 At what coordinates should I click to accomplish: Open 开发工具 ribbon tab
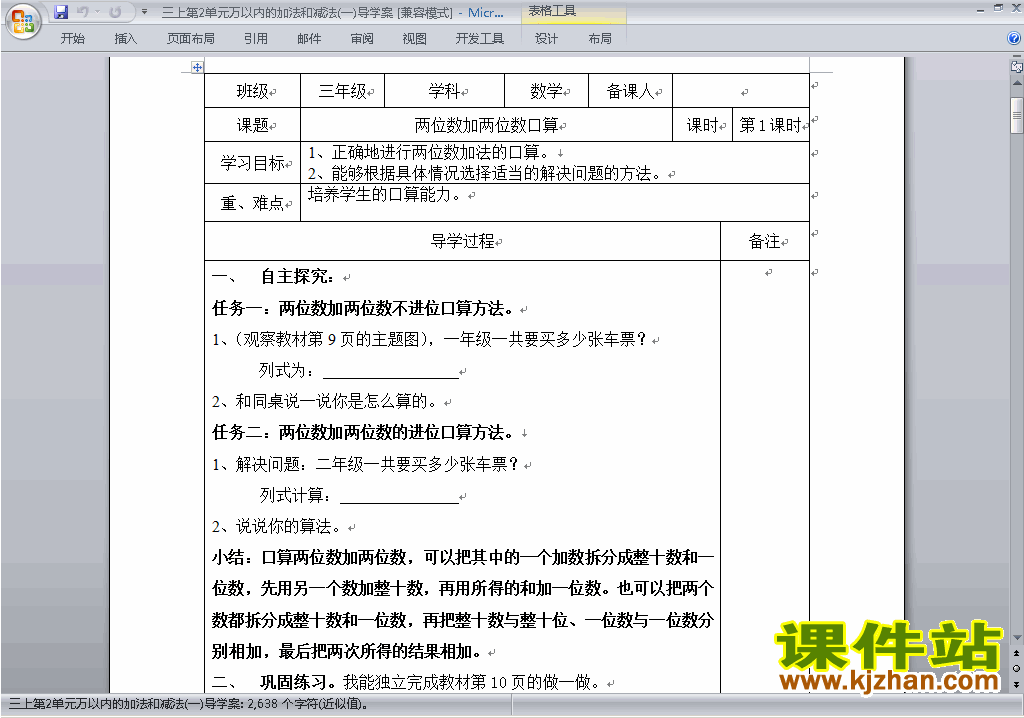480,39
